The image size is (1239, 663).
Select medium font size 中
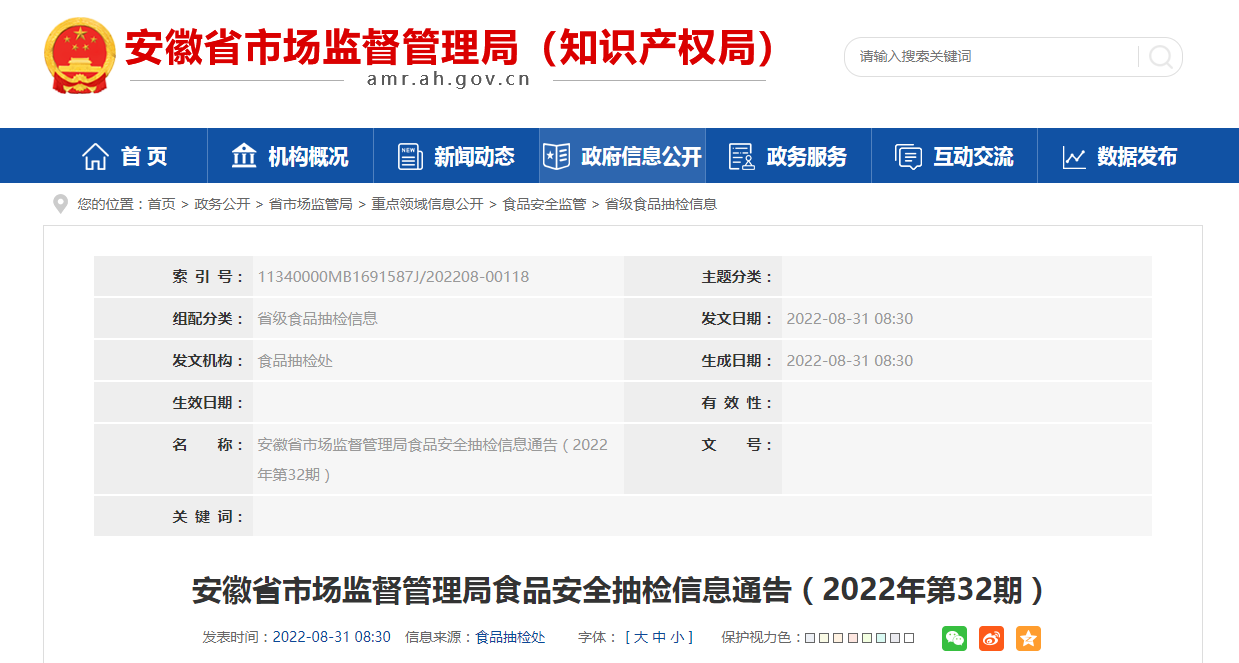coord(659,637)
